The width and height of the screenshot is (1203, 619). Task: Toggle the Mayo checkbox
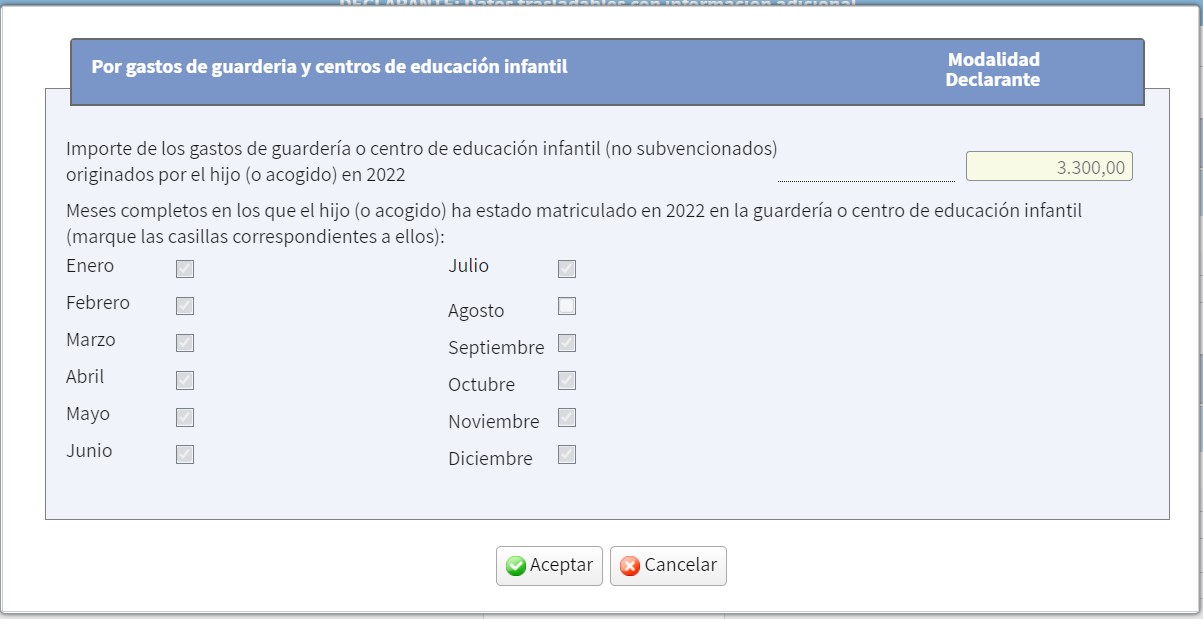(x=185, y=417)
